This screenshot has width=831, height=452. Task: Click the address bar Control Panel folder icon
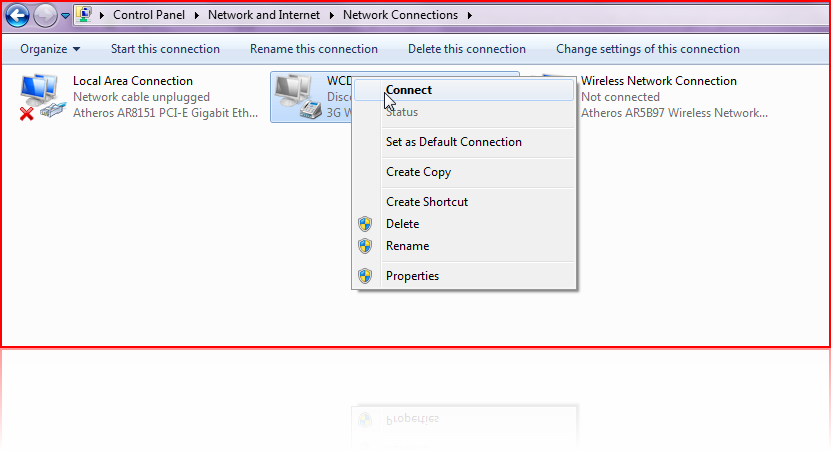pyautogui.click(x=84, y=15)
